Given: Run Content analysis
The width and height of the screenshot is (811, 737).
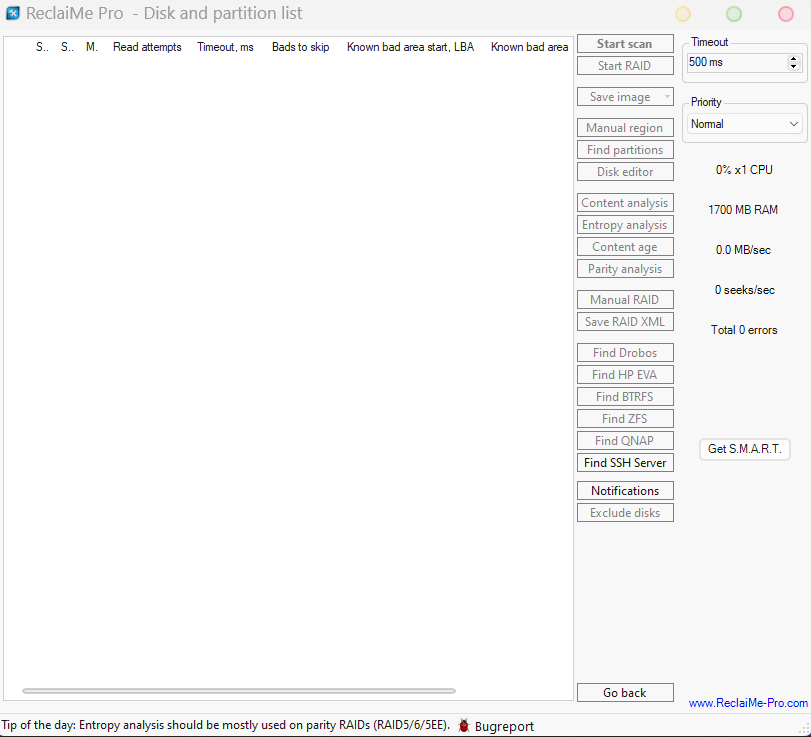Looking at the screenshot, I should pyautogui.click(x=625, y=203).
